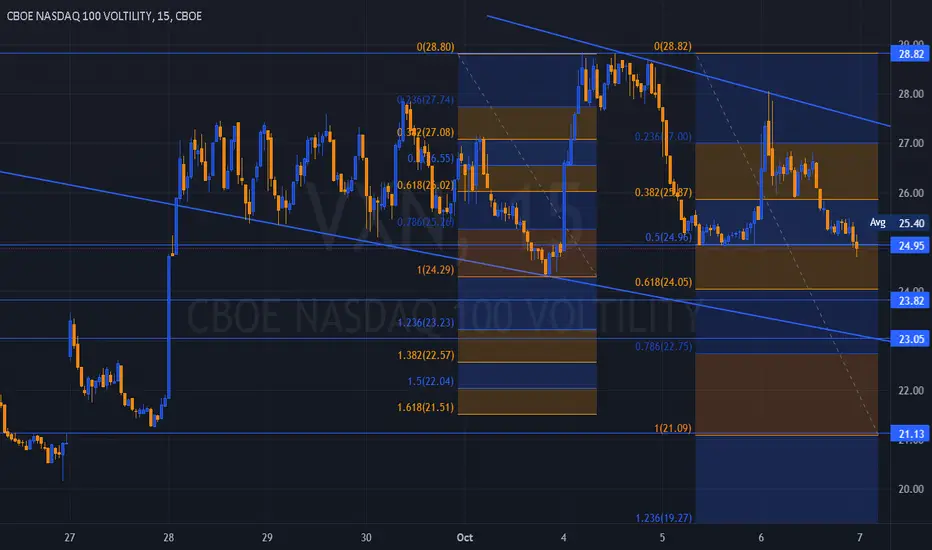Click second Fibonacci label 0.5(24.96)

pos(668,237)
